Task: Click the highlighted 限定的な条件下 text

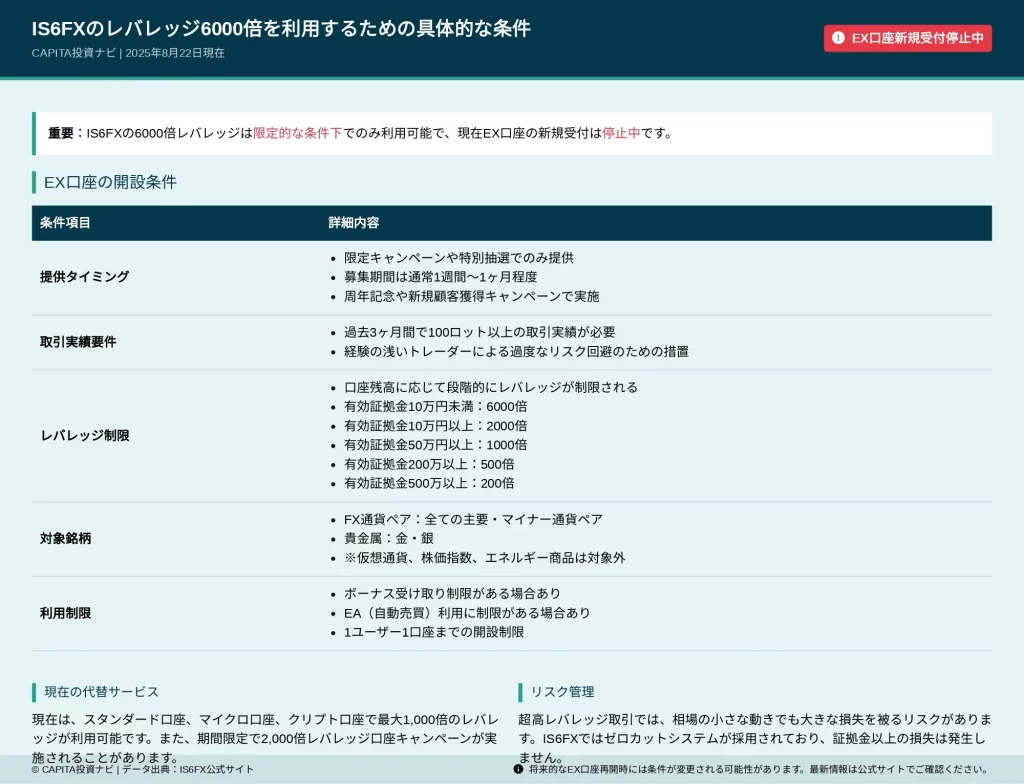Action: click(x=298, y=133)
